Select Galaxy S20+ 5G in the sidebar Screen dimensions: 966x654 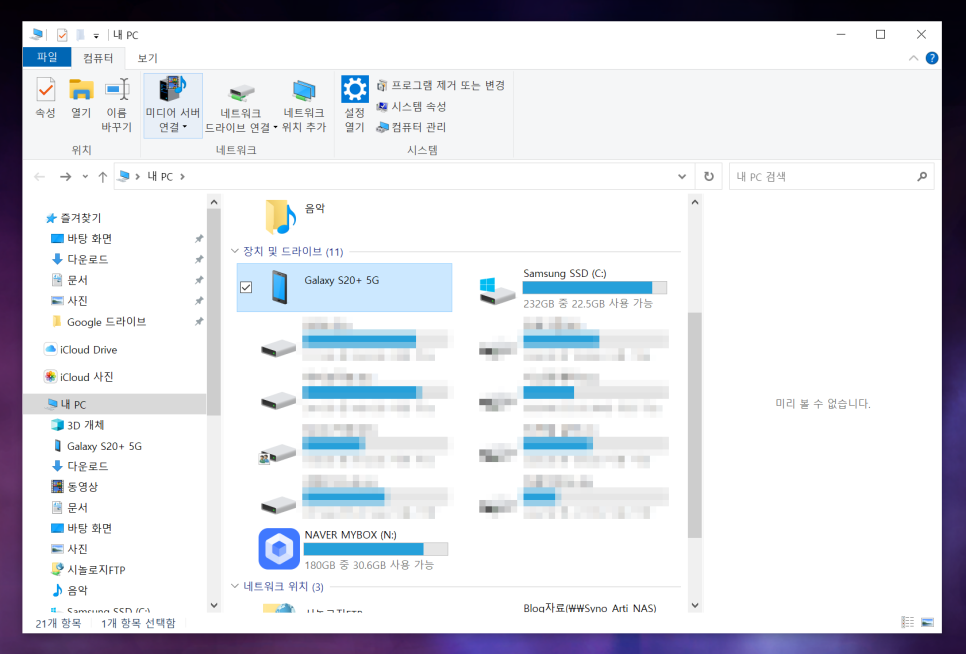(97, 446)
